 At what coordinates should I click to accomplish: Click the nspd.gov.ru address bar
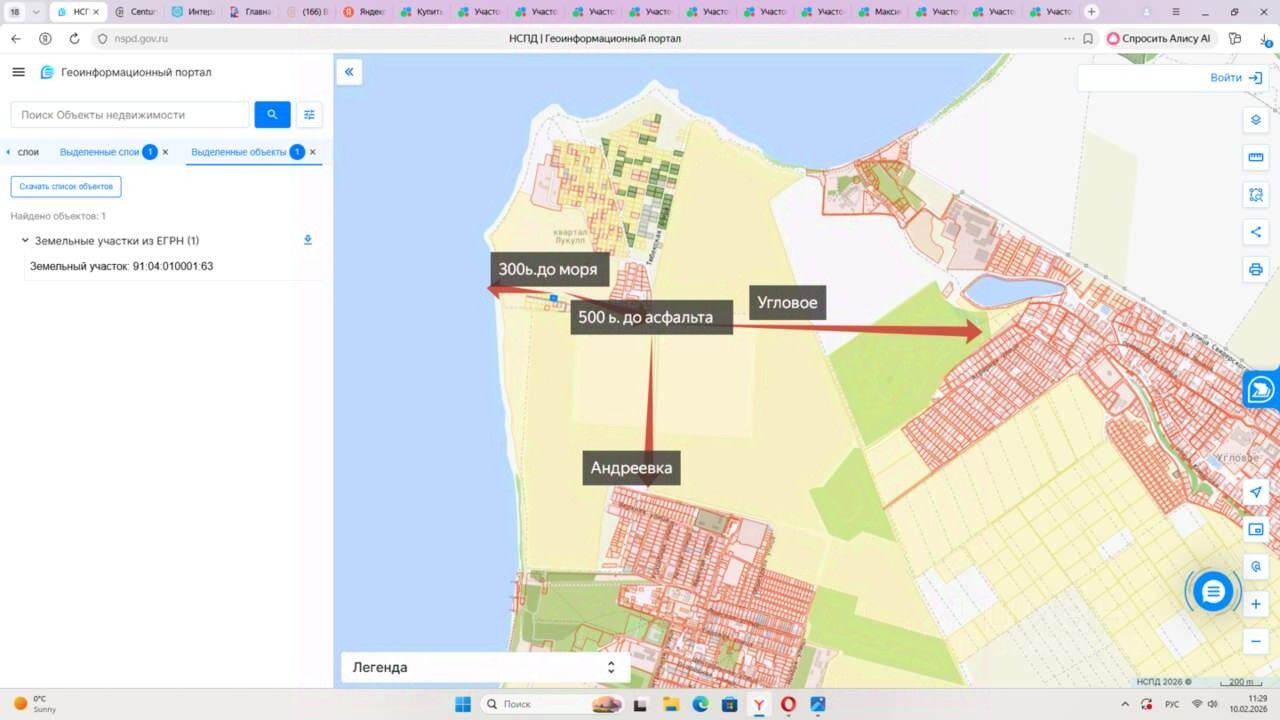[141, 39]
